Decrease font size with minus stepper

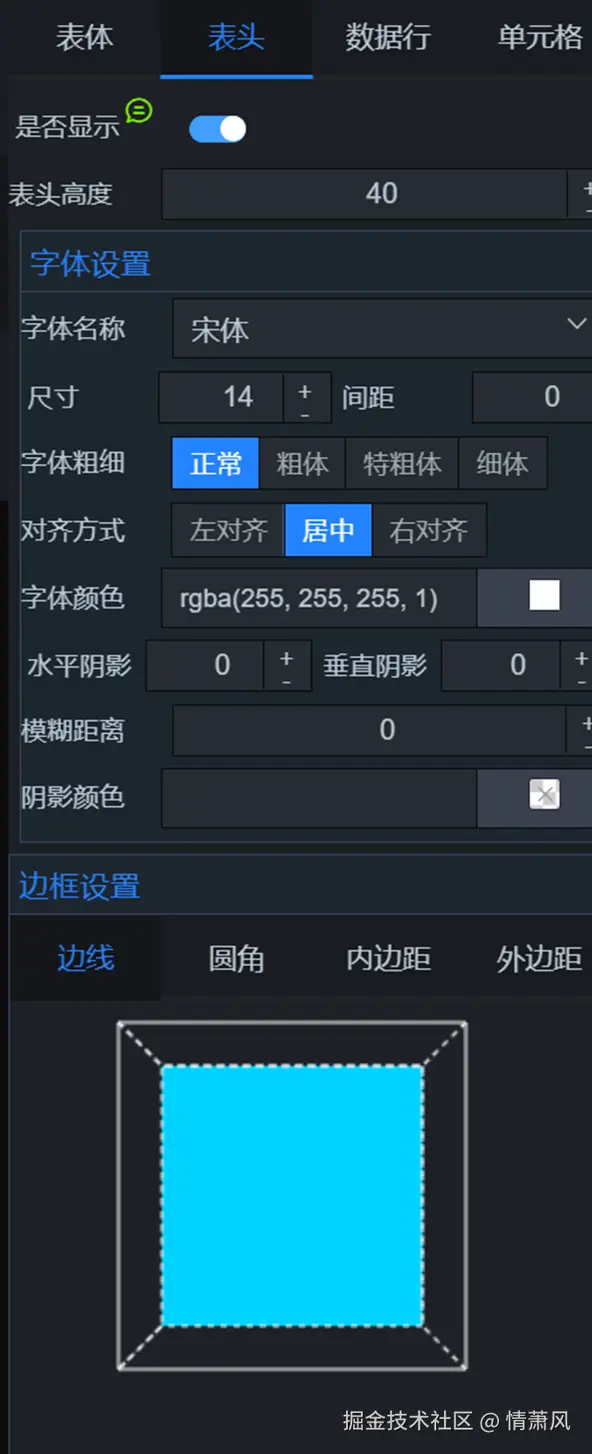click(305, 413)
